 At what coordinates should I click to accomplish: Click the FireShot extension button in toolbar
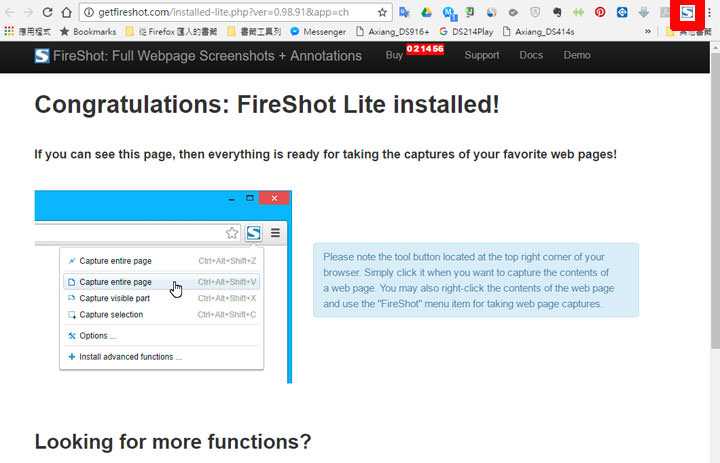pos(687,12)
